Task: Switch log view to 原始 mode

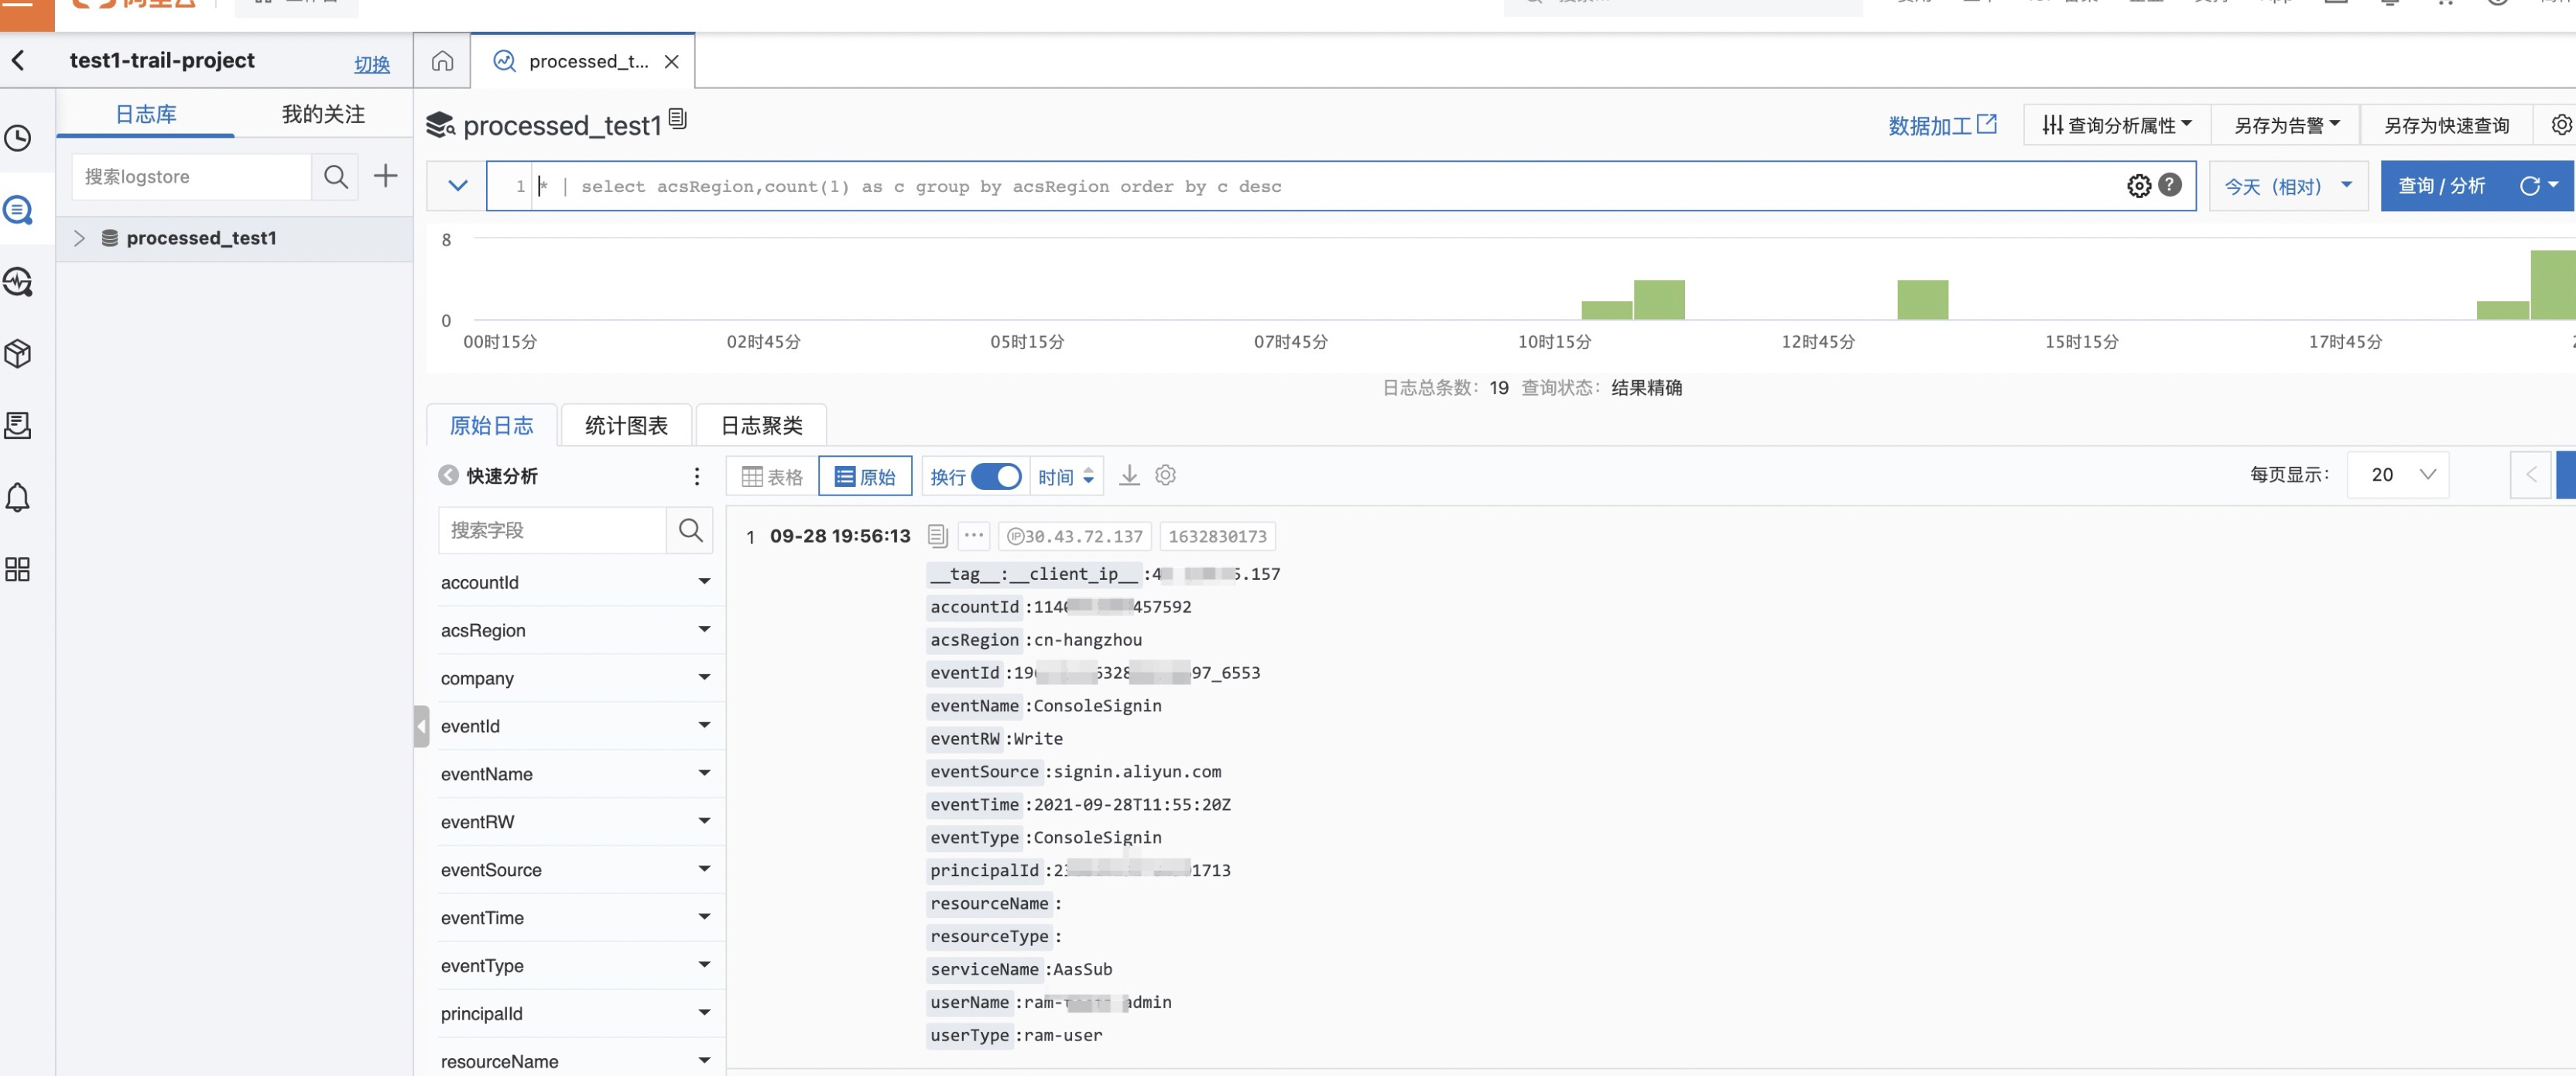Action: (865, 477)
